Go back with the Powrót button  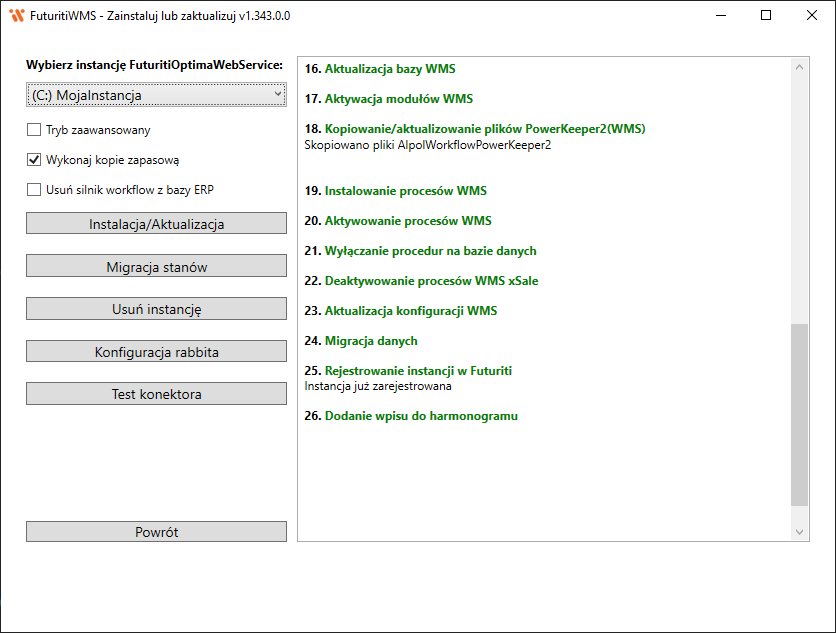point(156,532)
